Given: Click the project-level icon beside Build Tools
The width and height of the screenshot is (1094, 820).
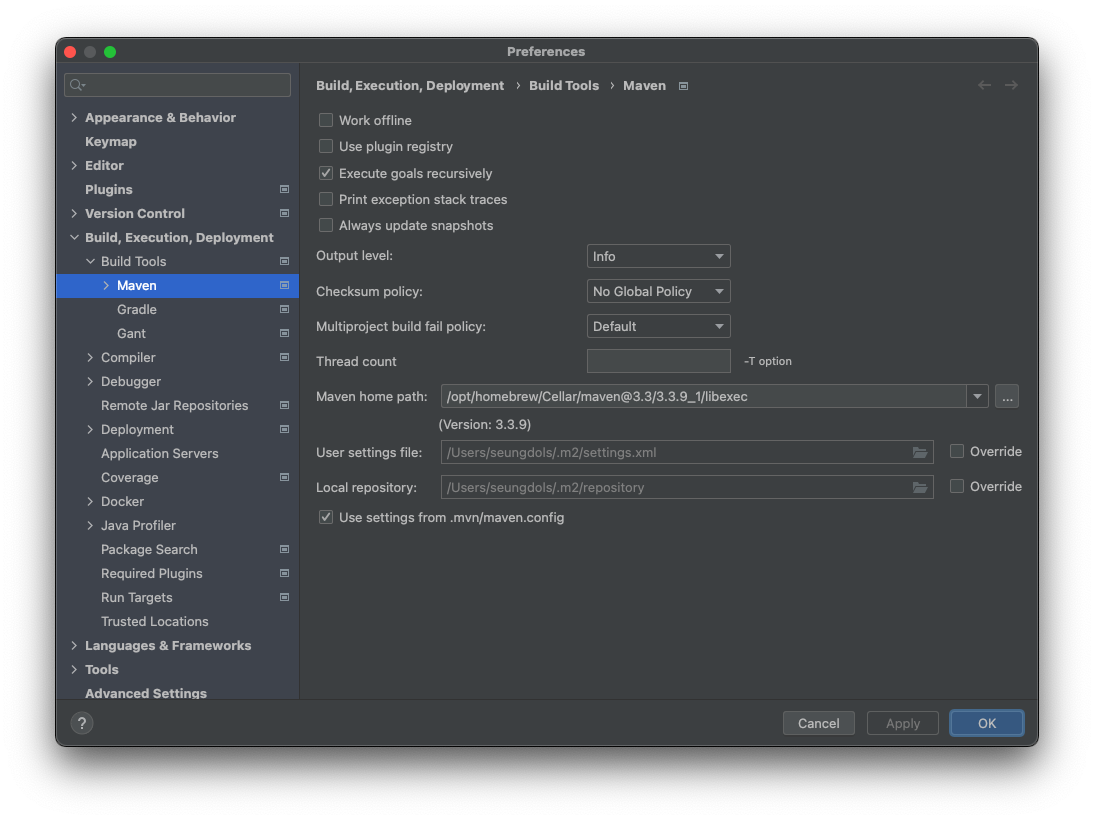Looking at the screenshot, I should tap(285, 261).
